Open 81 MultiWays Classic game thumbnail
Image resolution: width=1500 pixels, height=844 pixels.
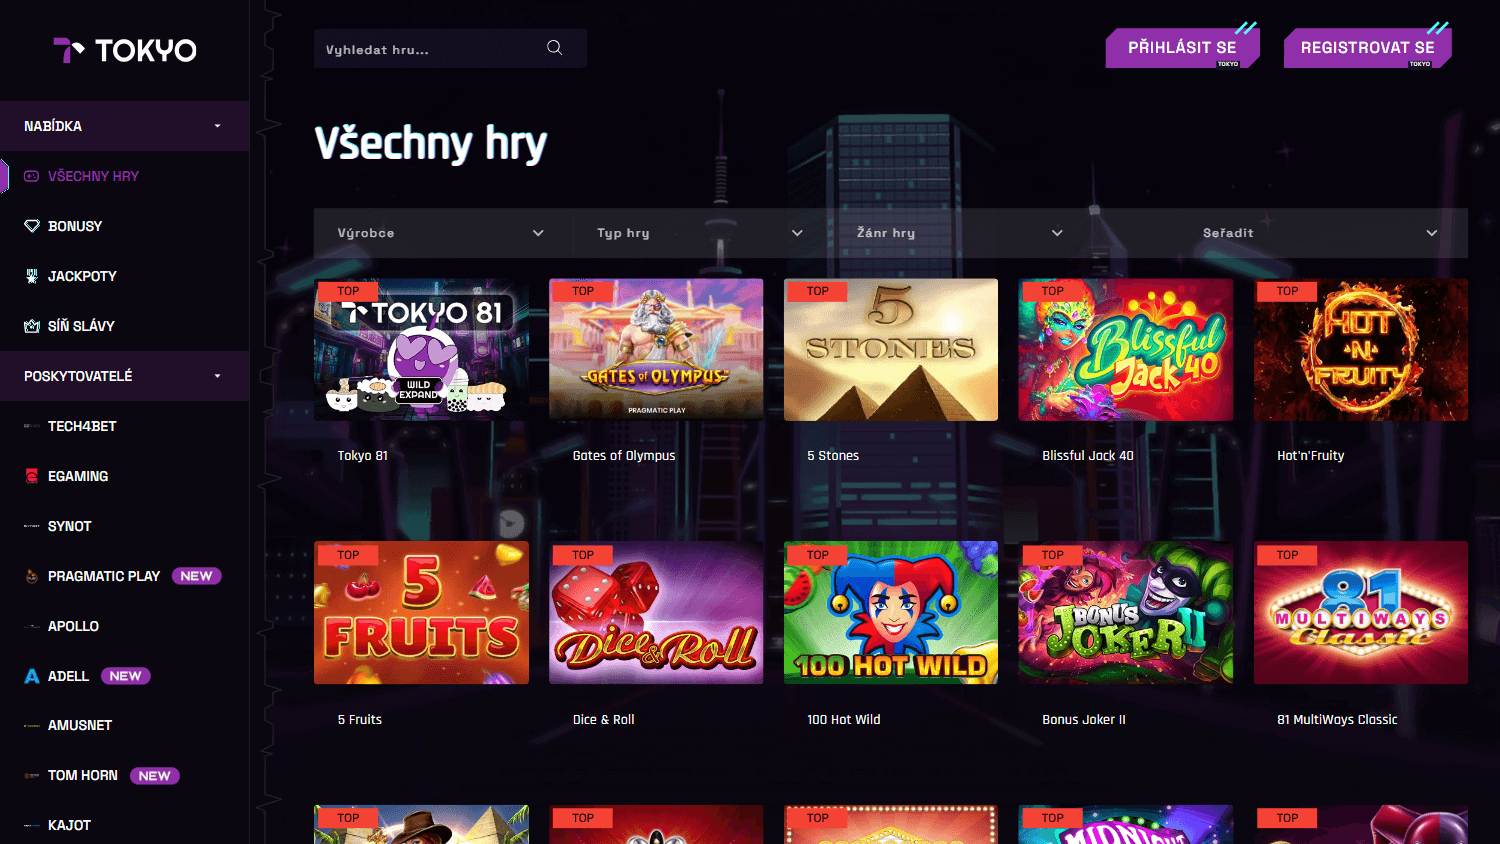[x=1361, y=613]
